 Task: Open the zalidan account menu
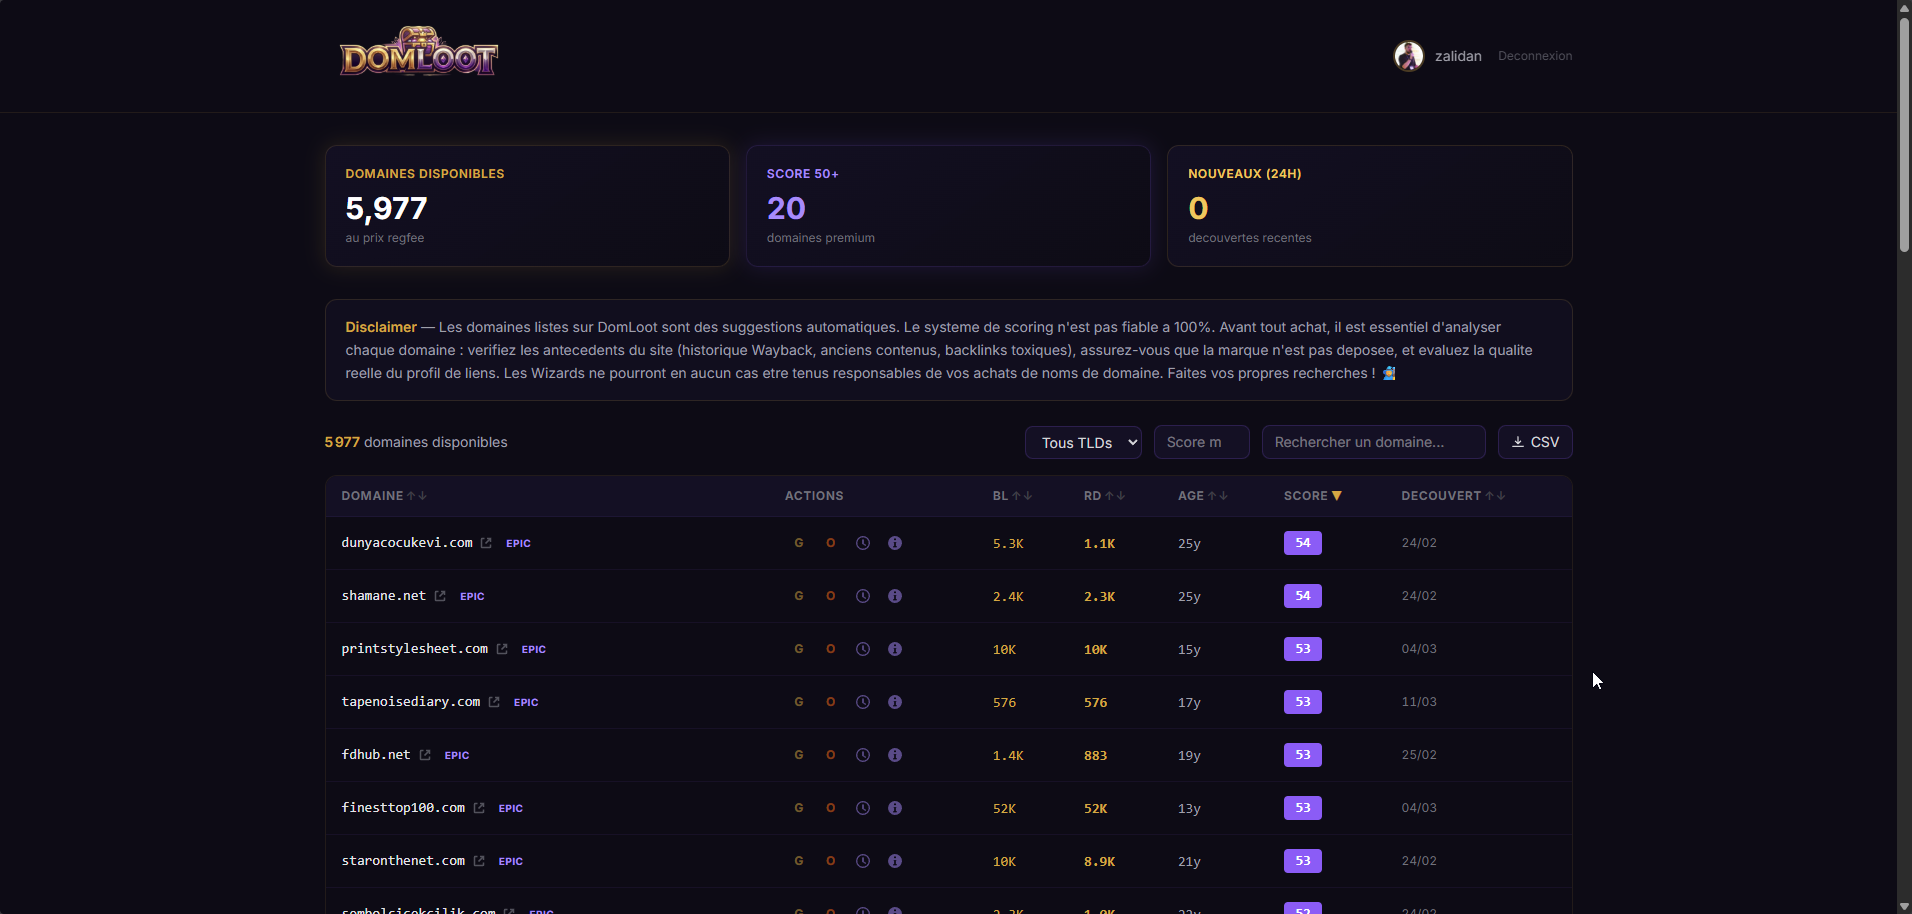point(1457,55)
